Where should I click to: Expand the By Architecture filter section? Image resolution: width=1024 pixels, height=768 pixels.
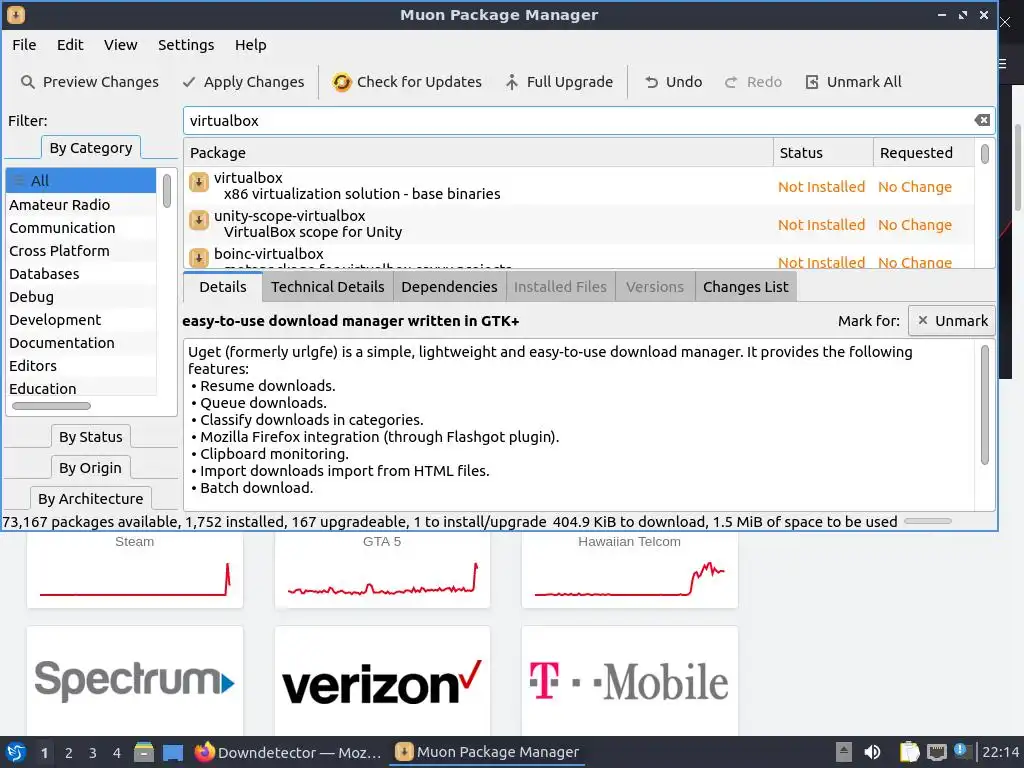click(x=91, y=499)
